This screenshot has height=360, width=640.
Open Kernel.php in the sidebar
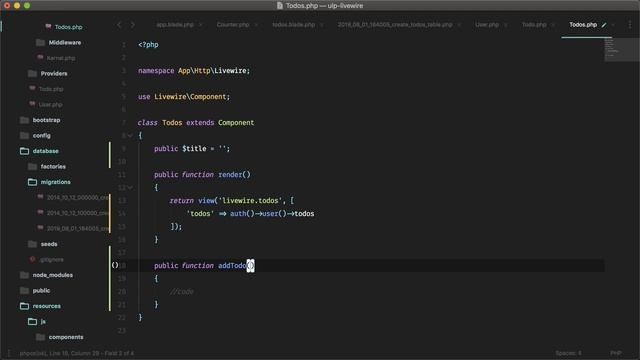click(60, 58)
